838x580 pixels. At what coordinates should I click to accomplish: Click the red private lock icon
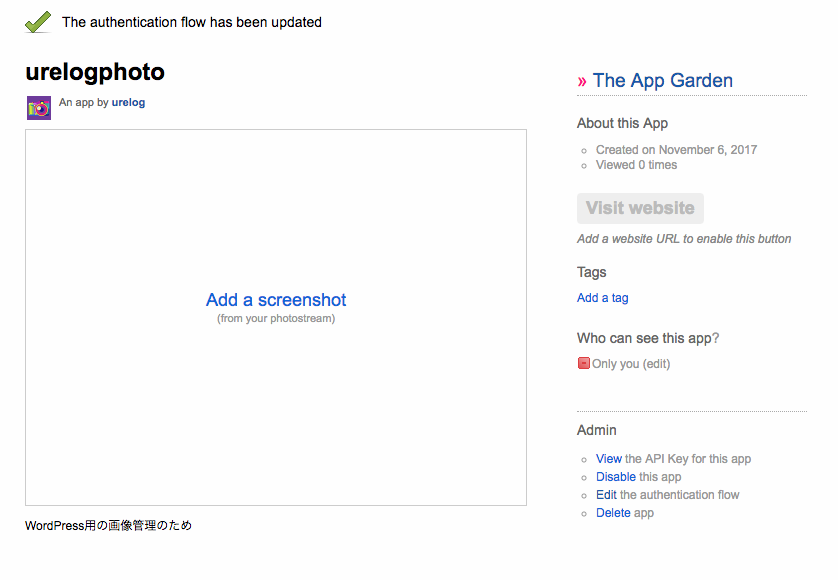tap(584, 364)
